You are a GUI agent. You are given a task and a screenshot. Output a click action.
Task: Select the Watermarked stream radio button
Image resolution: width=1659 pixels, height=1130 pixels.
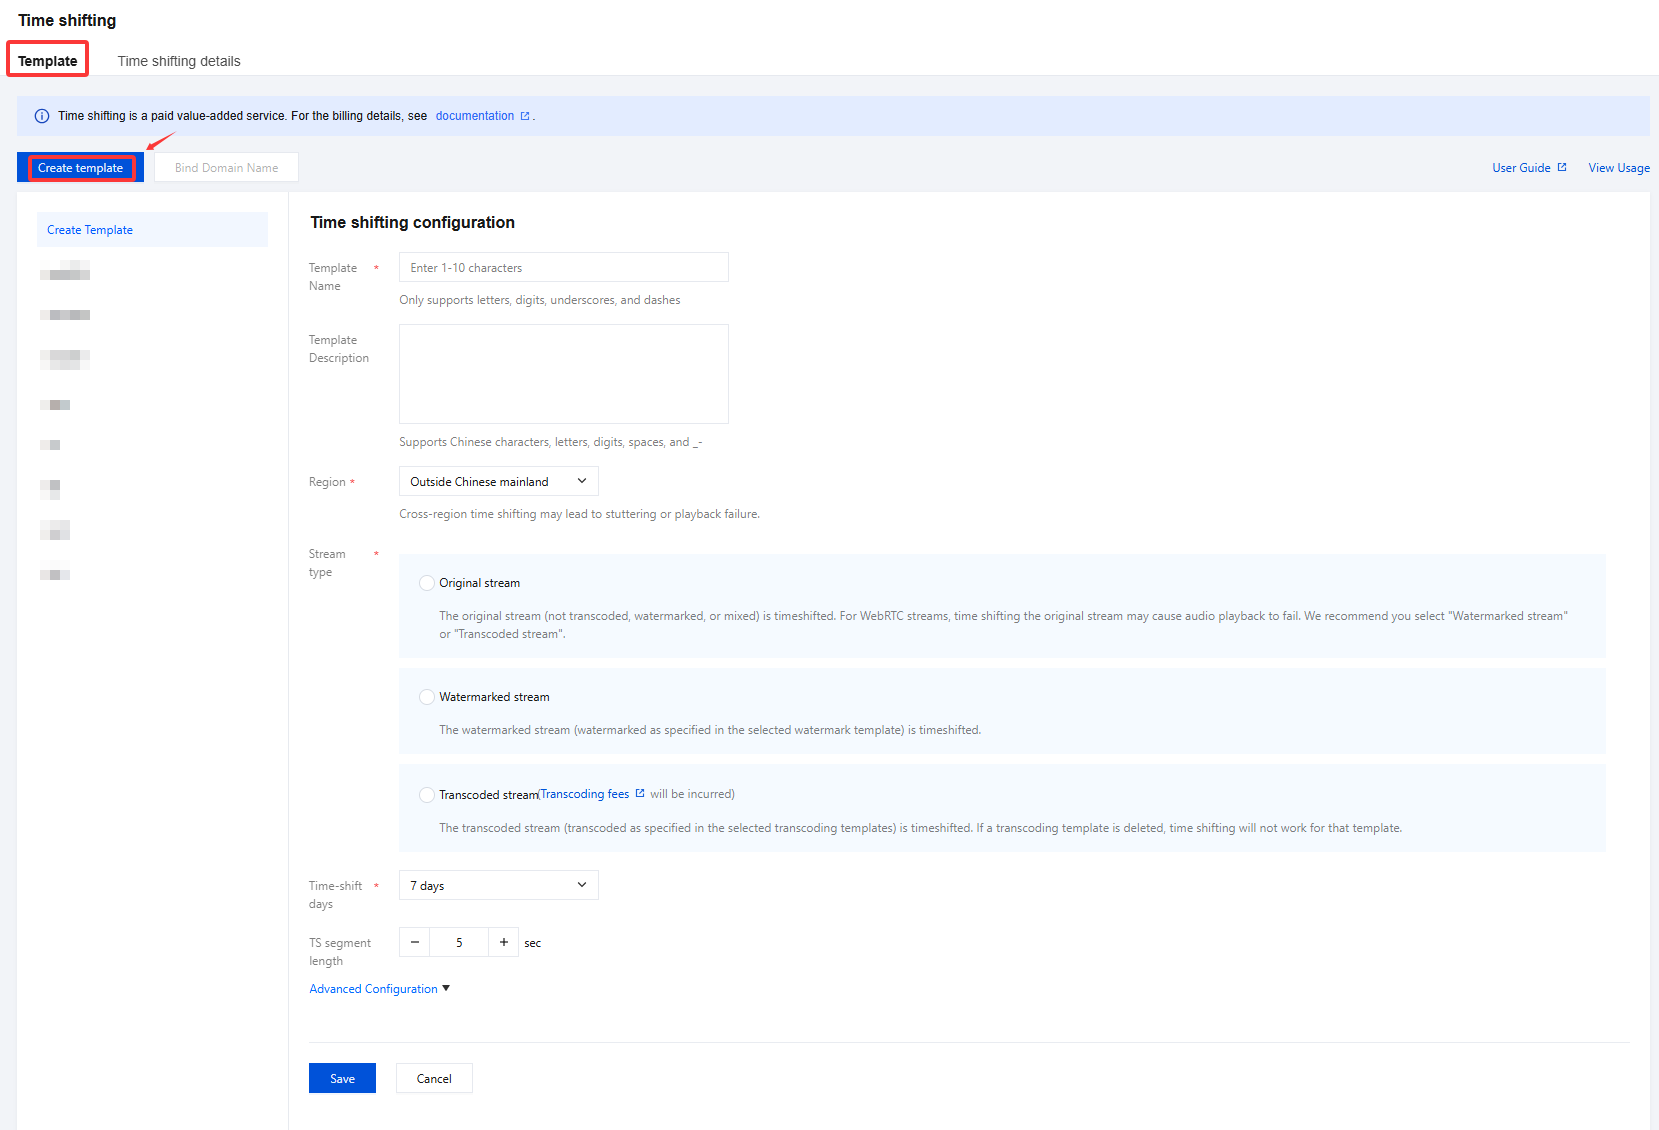(427, 697)
